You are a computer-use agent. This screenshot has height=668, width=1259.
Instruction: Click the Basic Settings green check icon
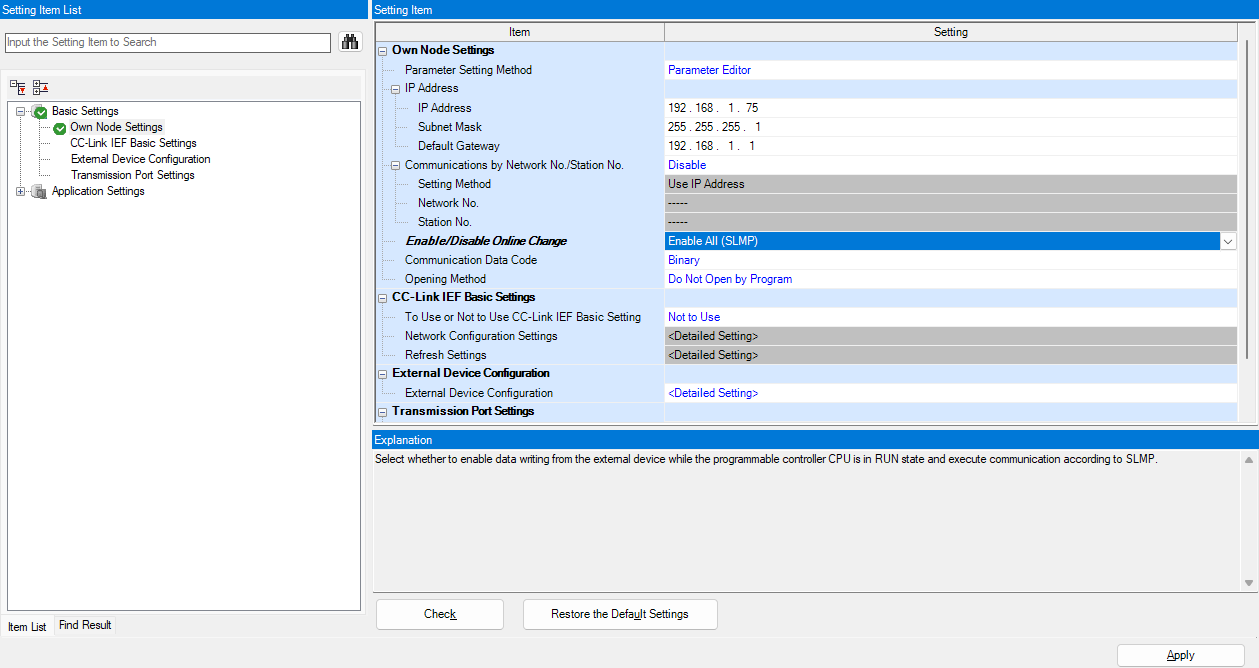point(39,112)
